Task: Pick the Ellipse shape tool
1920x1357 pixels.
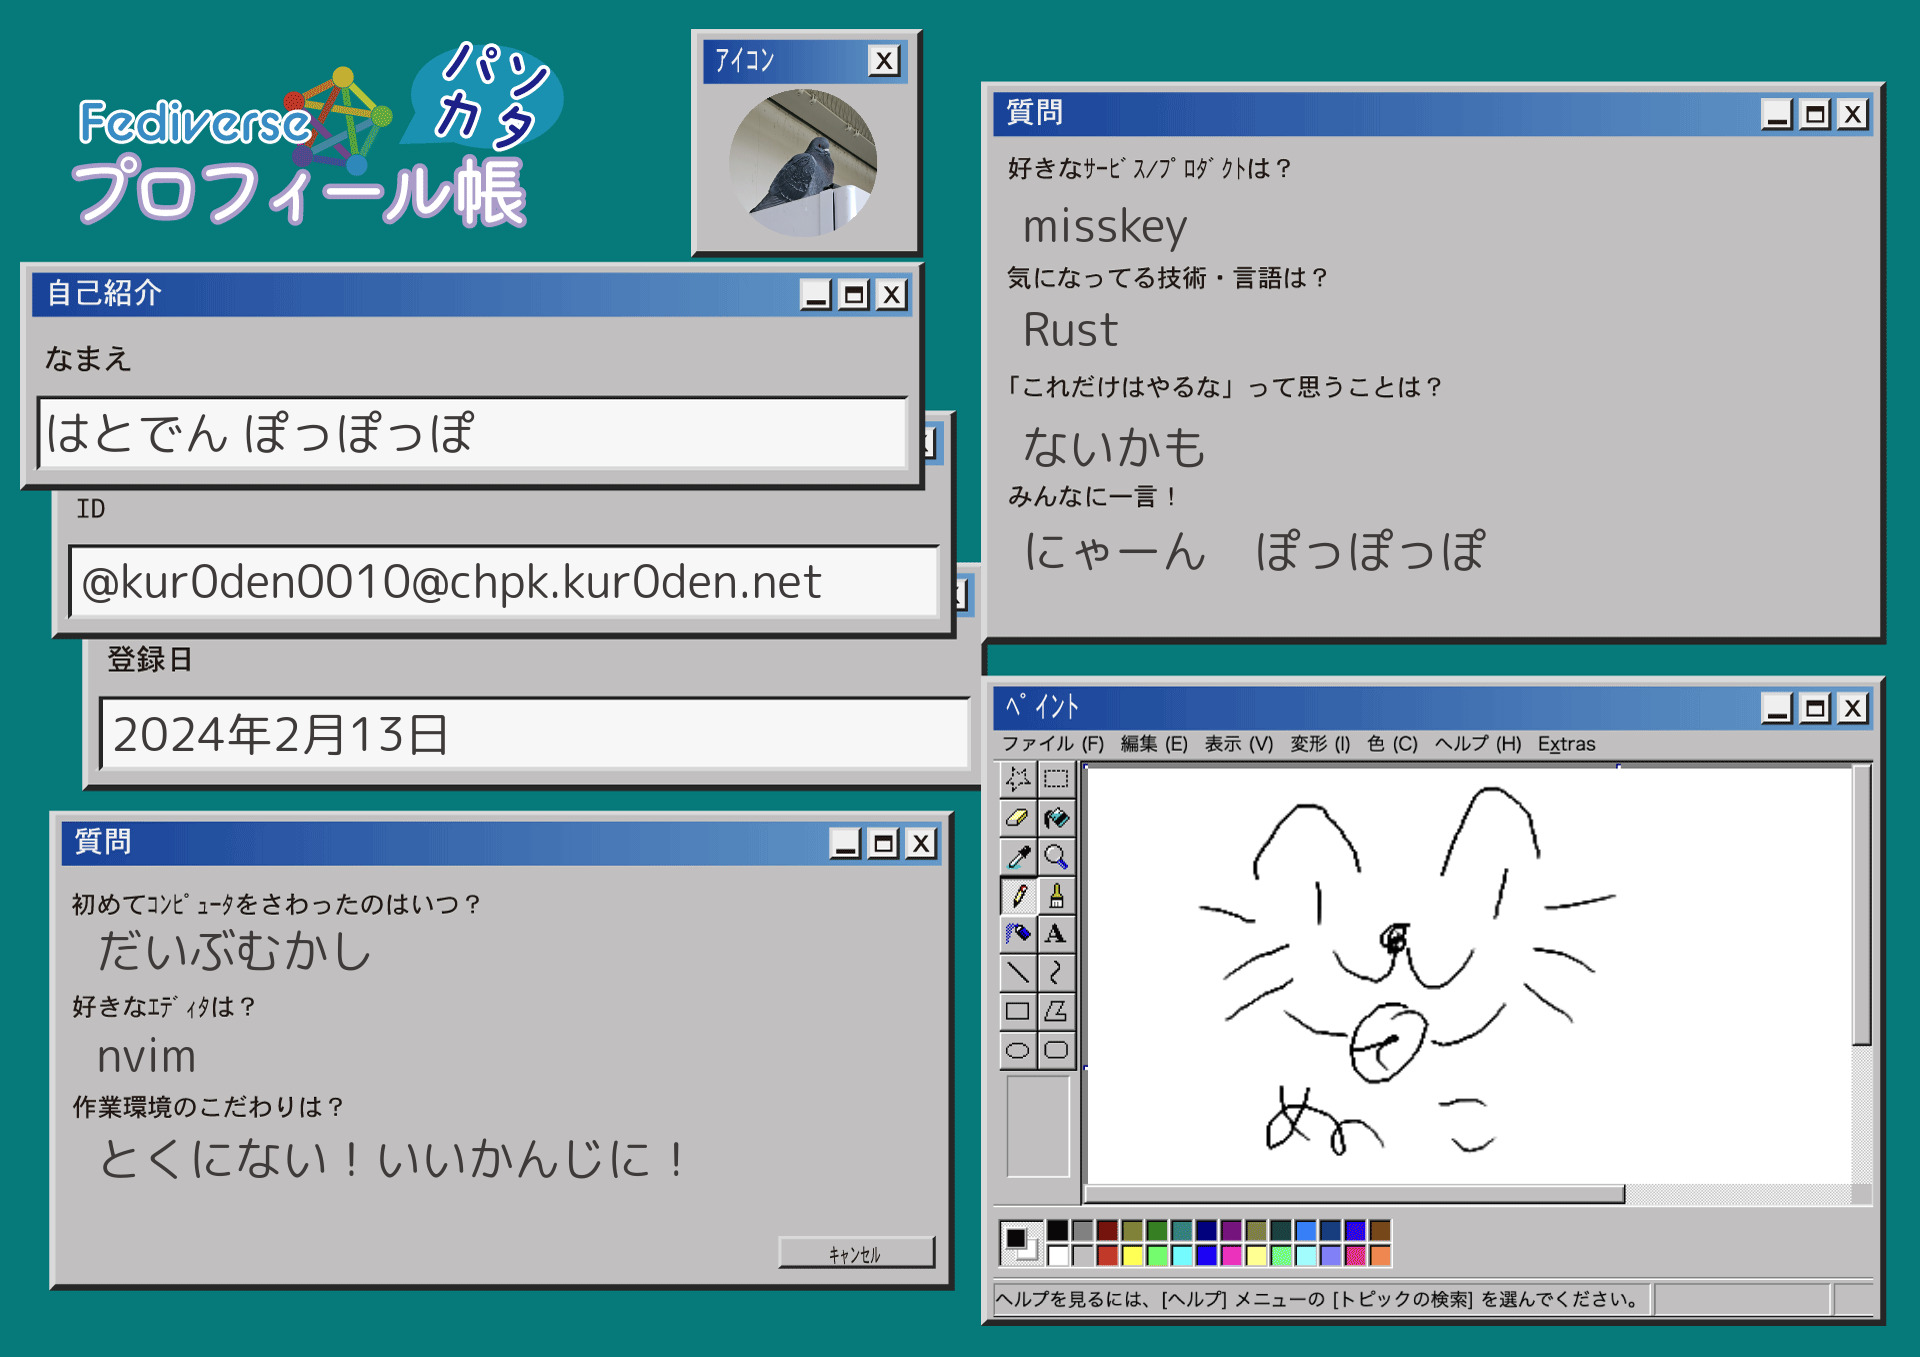Action: 1017,1050
